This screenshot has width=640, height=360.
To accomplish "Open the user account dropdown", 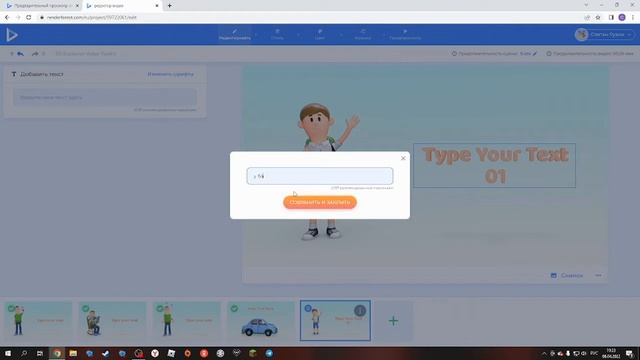I will pos(604,35).
